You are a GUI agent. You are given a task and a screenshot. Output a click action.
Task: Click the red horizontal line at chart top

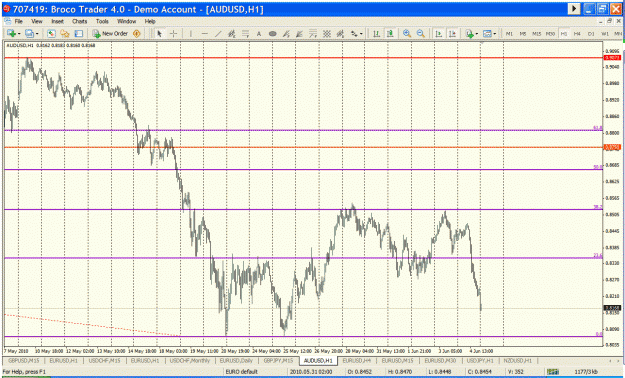click(x=303, y=57)
